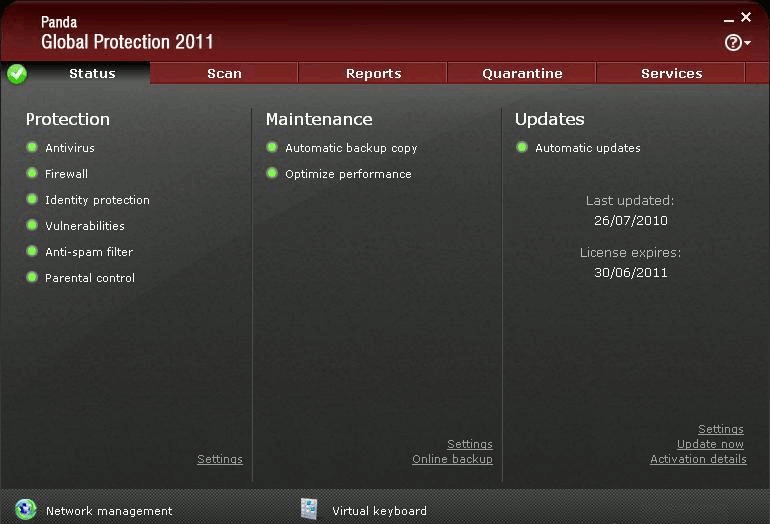770x524 pixels.
Task: Select the Automatic updates item
Action: tap(588, 148)
